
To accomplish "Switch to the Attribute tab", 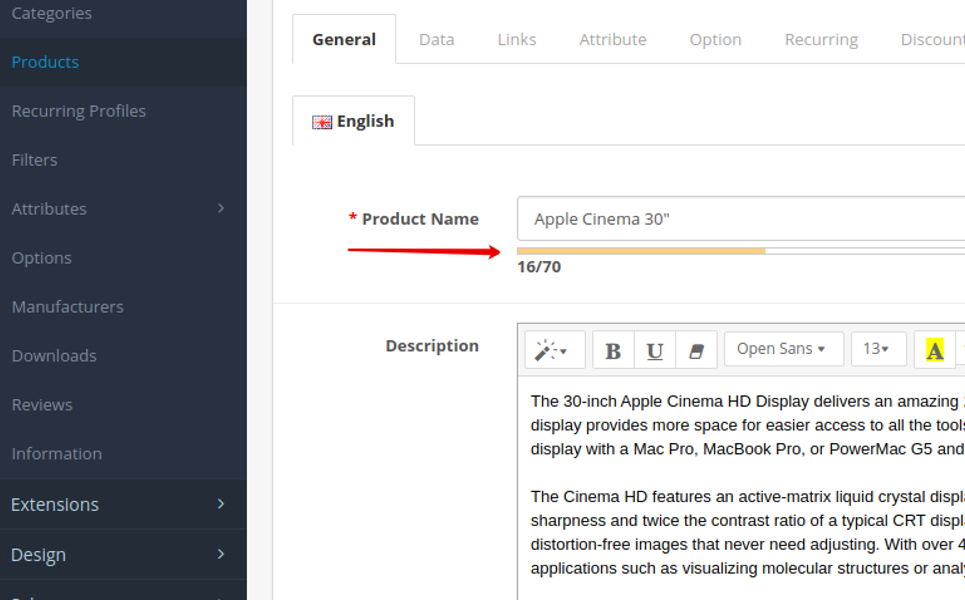I will [613, 39].
